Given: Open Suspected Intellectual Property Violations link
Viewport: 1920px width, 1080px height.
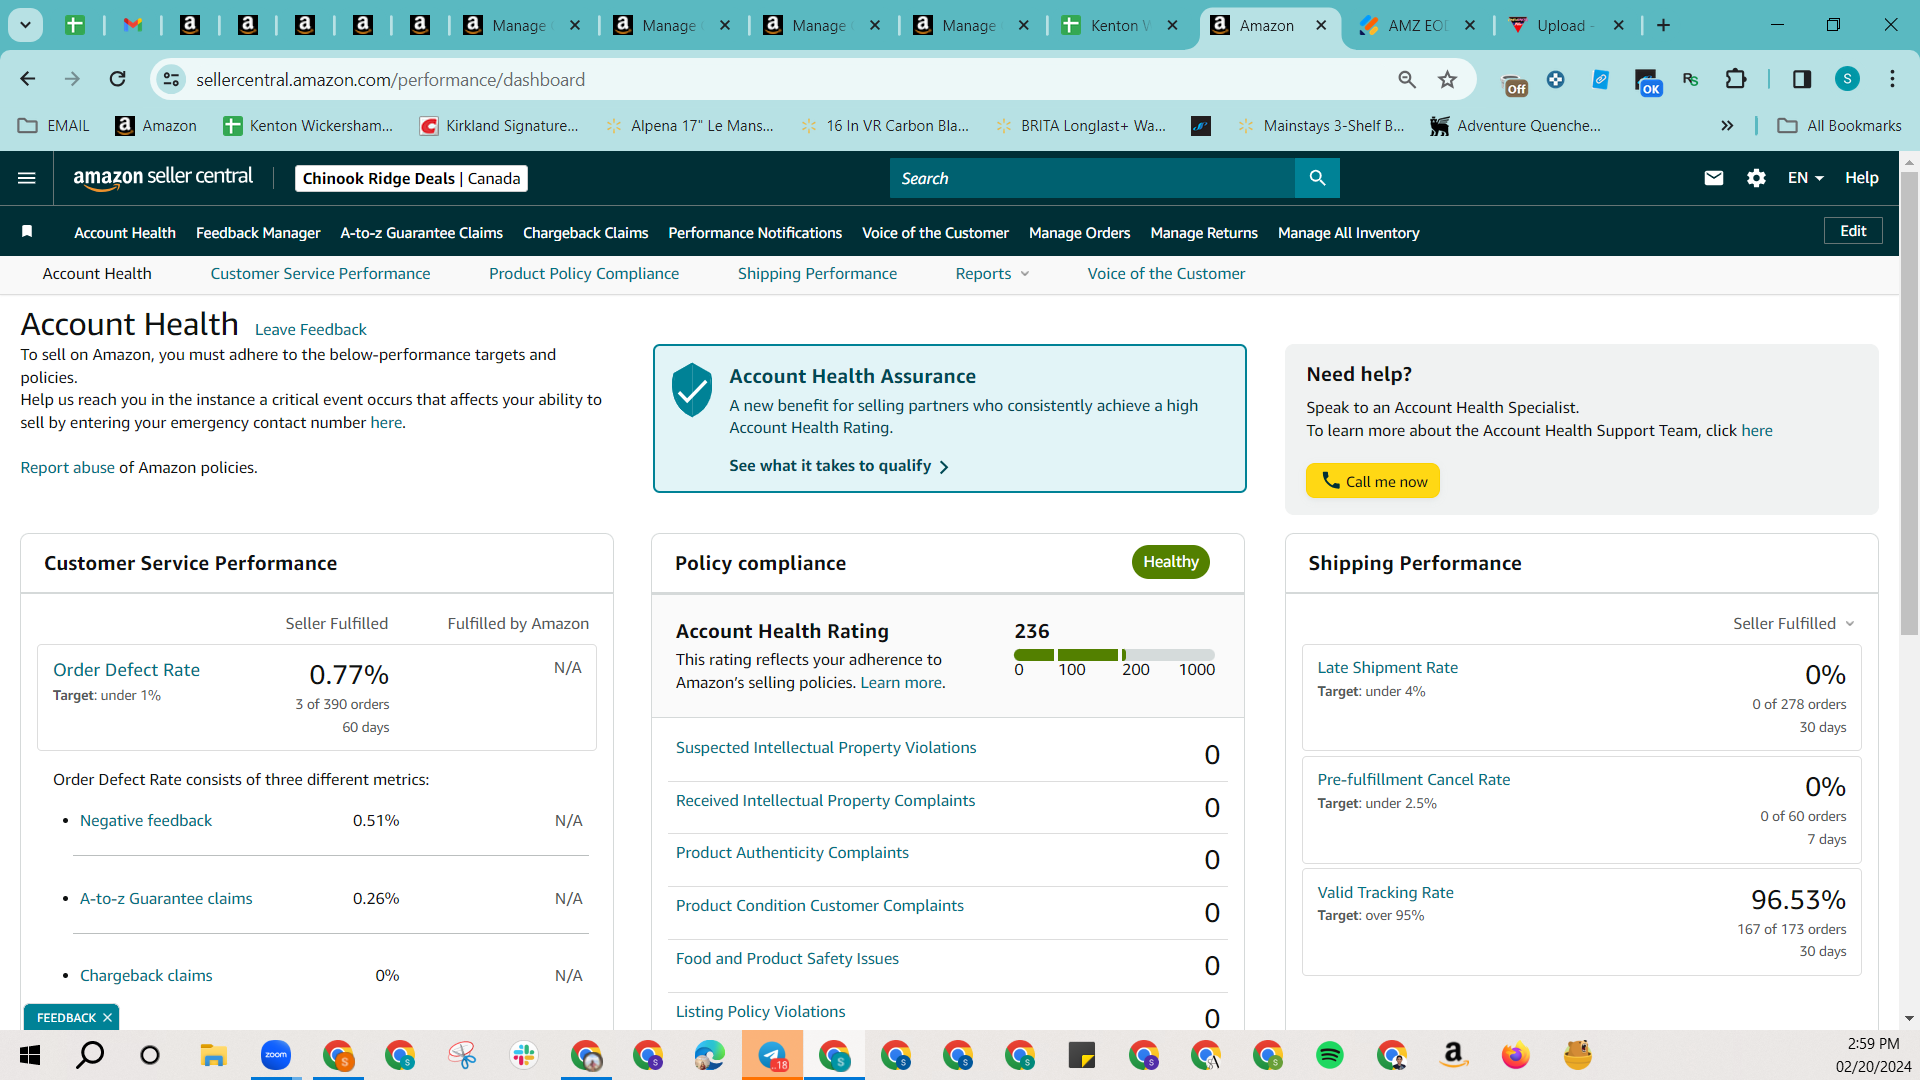Looking at the screenshot, I should coord(825,748).
